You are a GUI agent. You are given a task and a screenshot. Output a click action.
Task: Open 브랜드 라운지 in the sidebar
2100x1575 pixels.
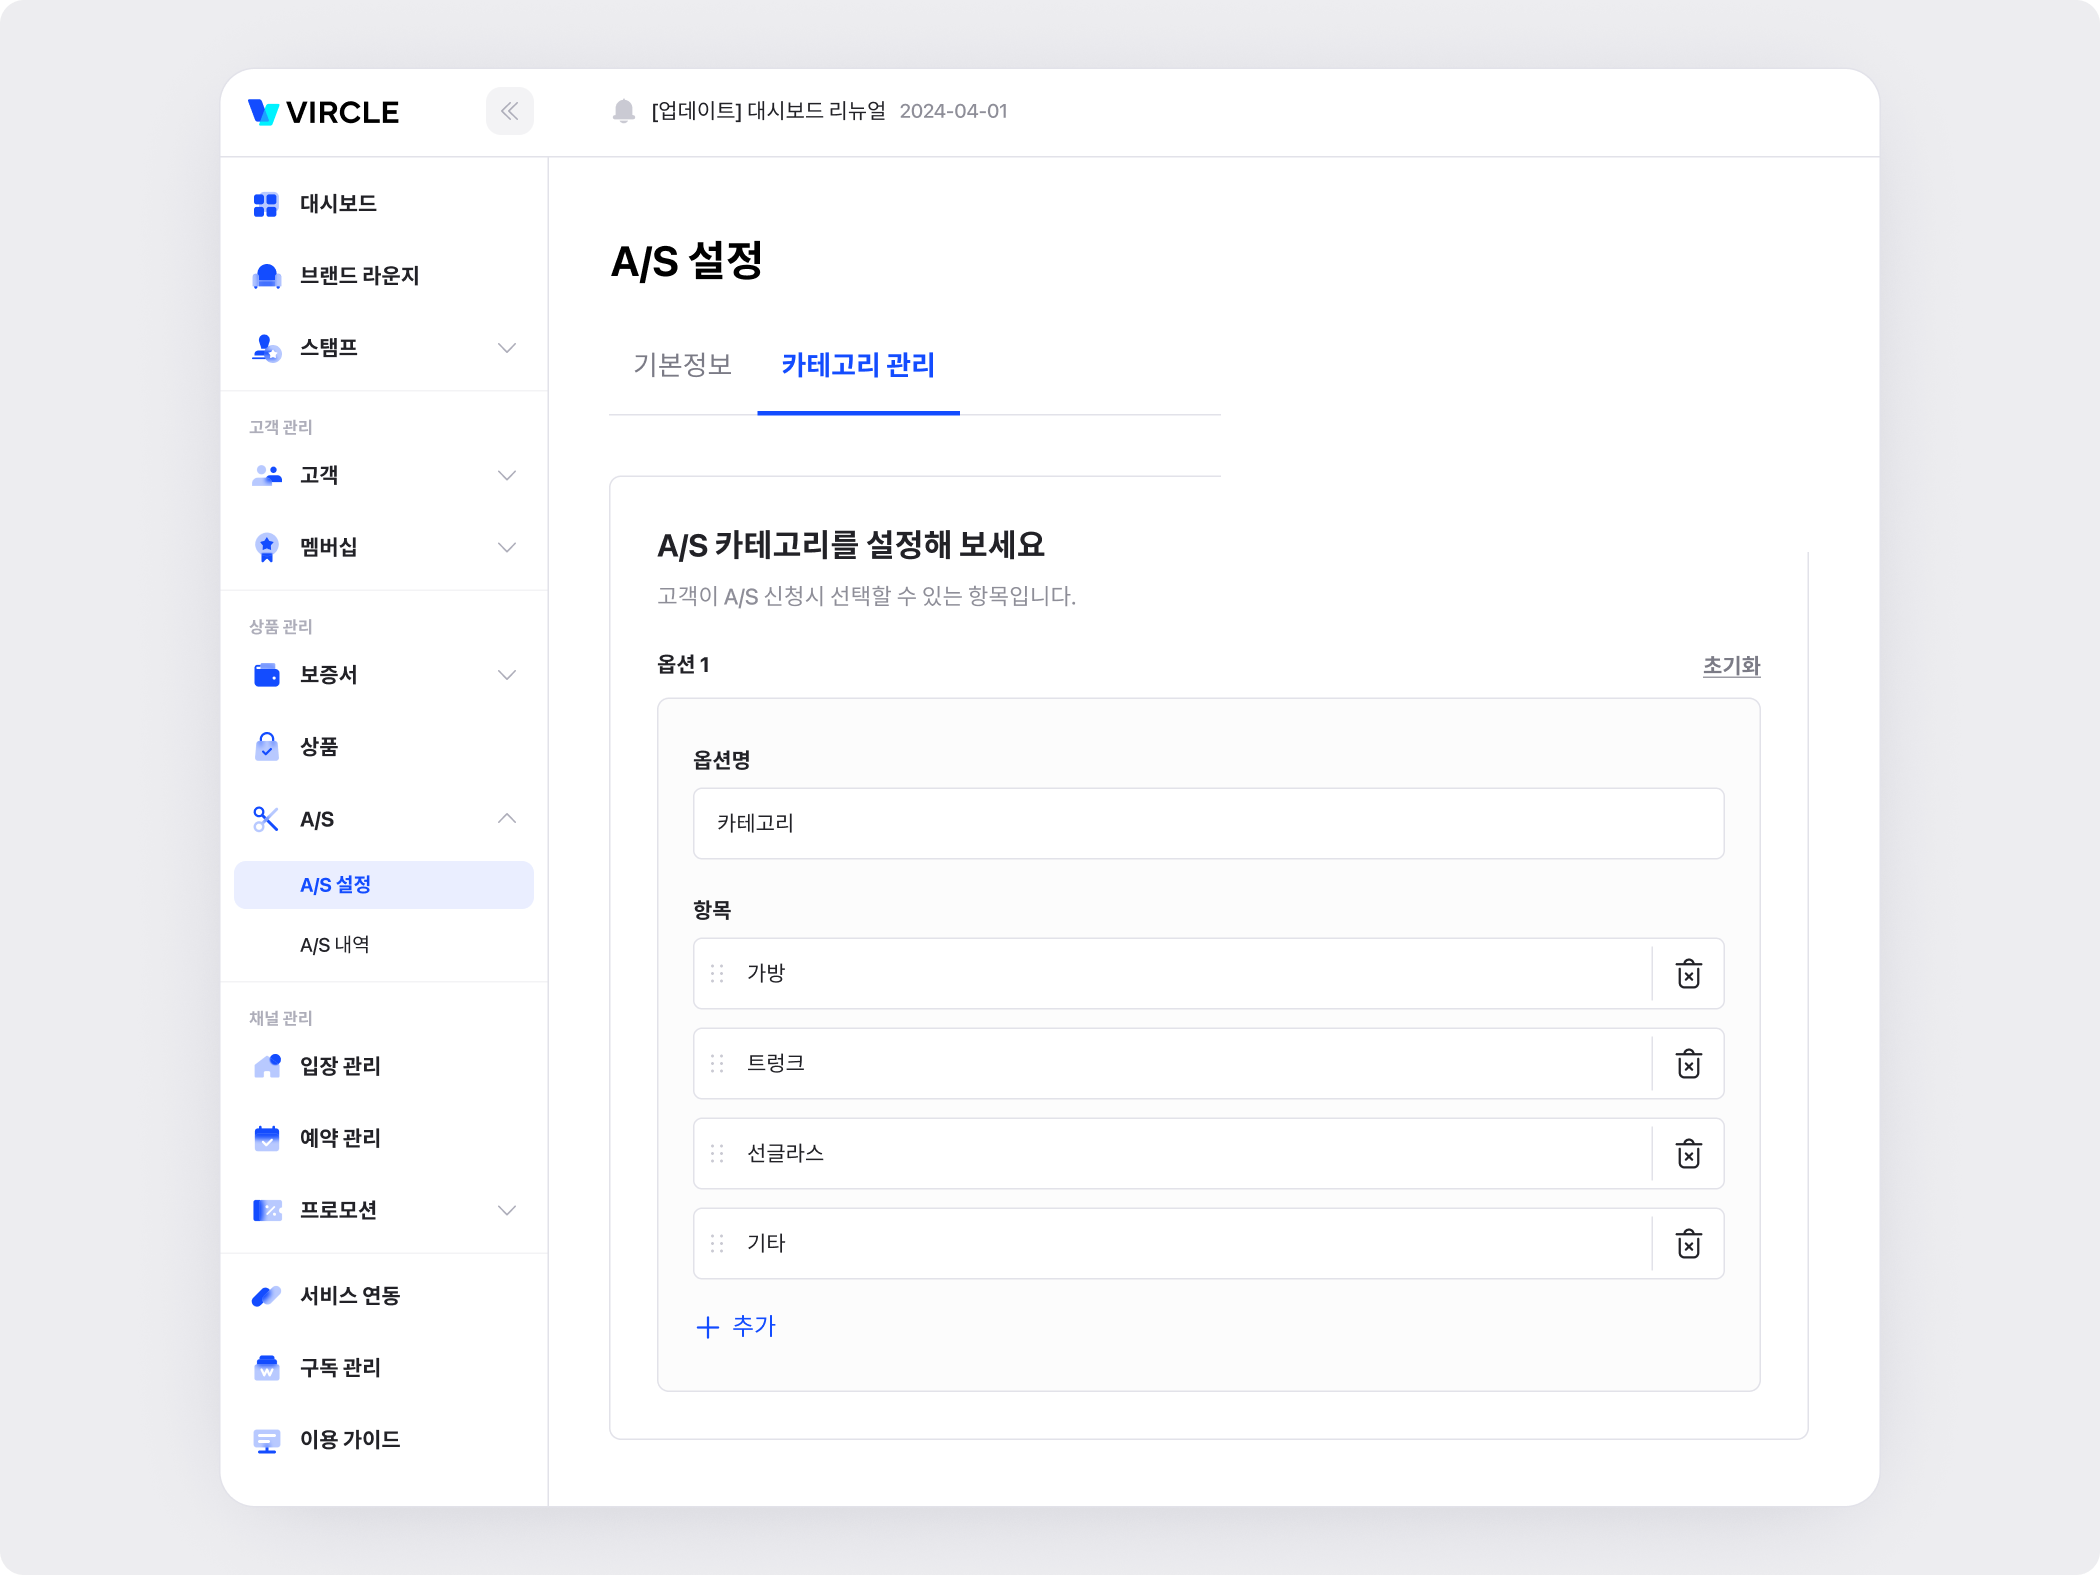358,276
